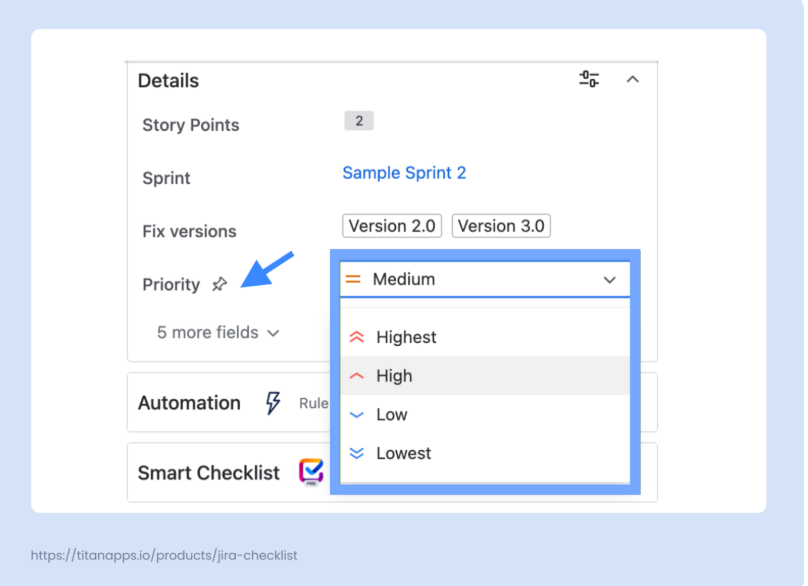The image size is (808, 586).
Task: Open the Sample Sprint 2 link
Action: click(404, 173)
